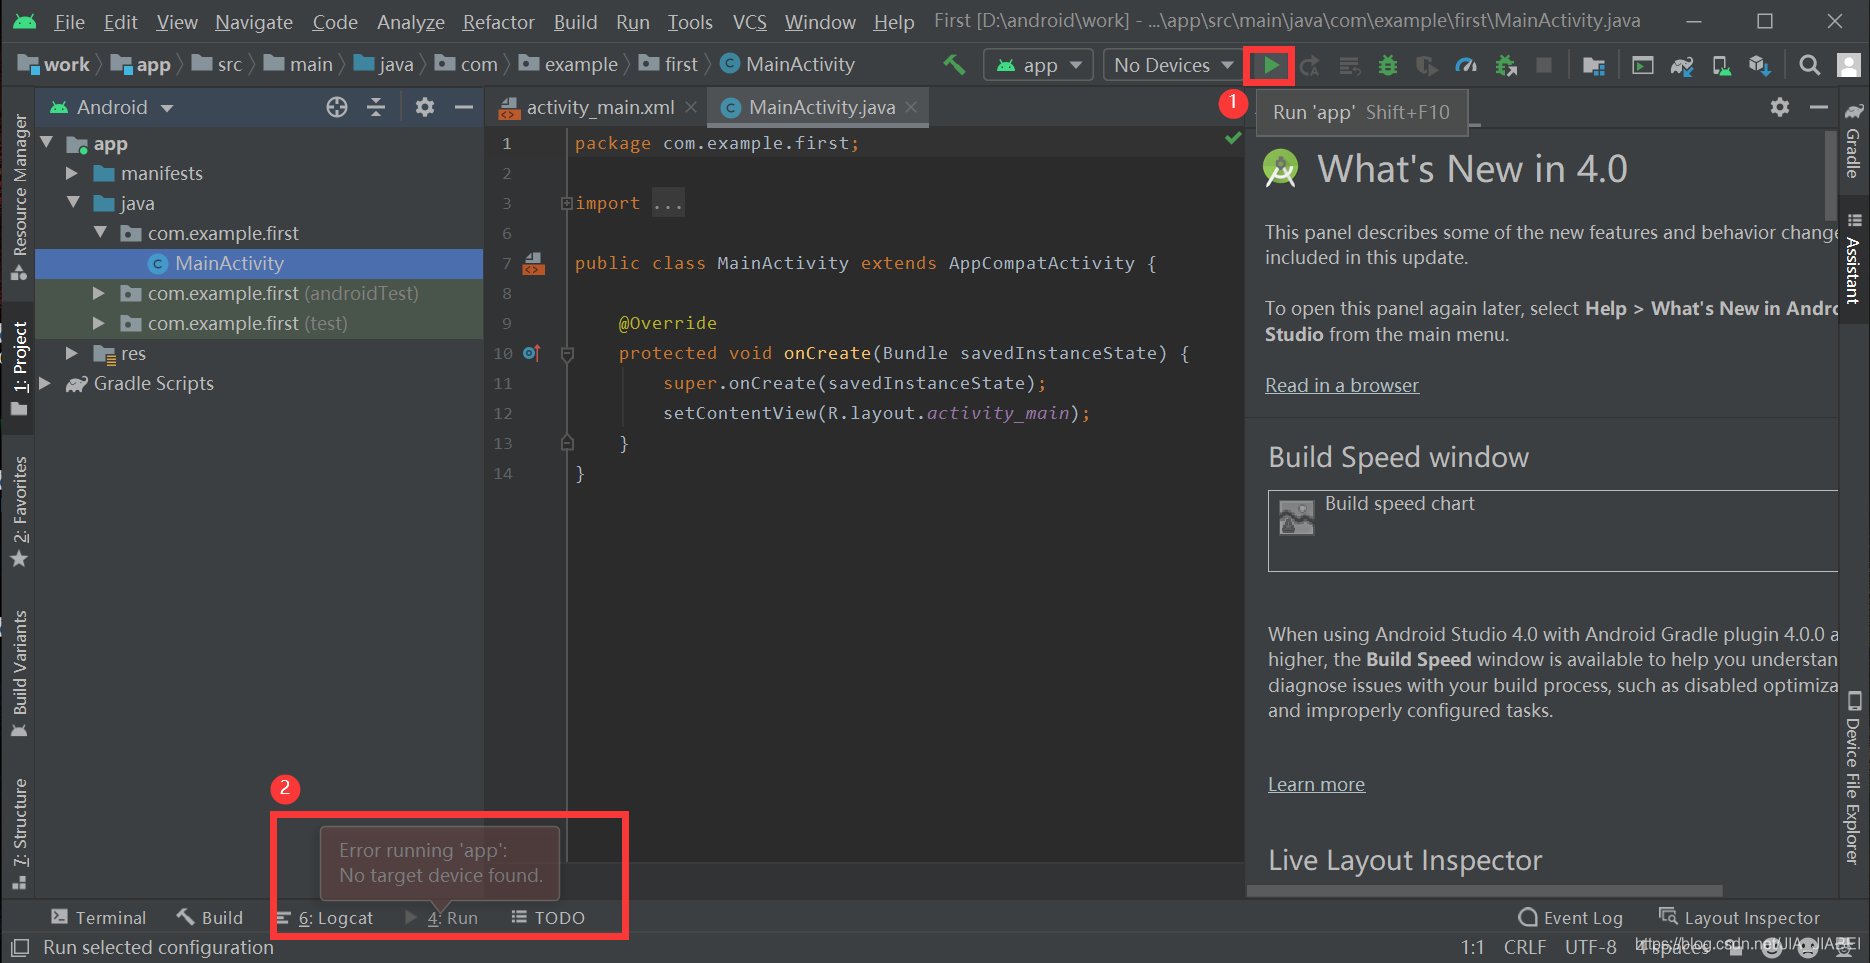1870x963 pixels.
Task: Open the Layout Inspector
Action: (x=1739, y=918)
